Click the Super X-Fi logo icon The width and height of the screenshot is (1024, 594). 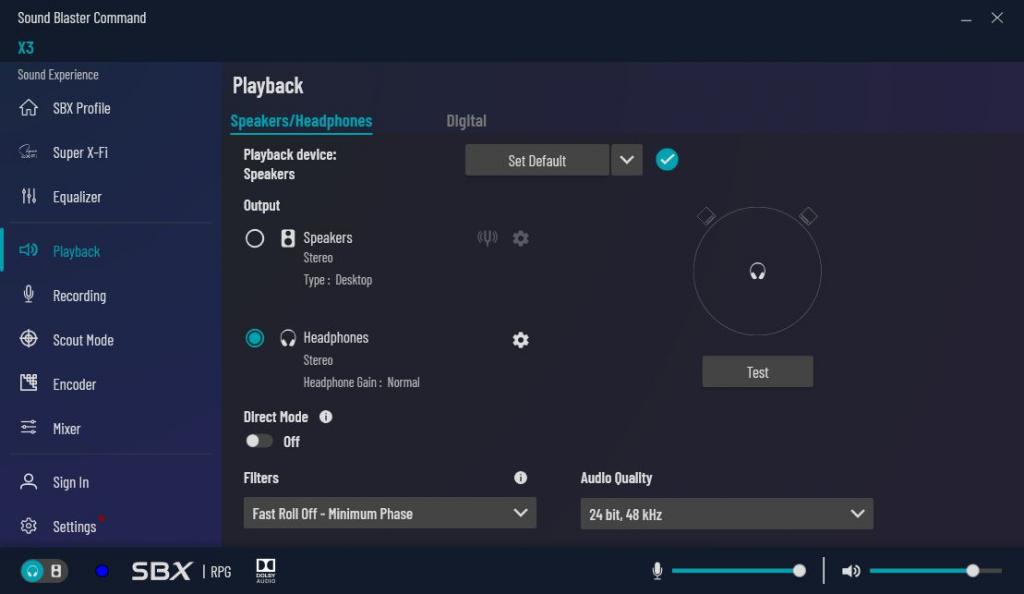(28, 152)
